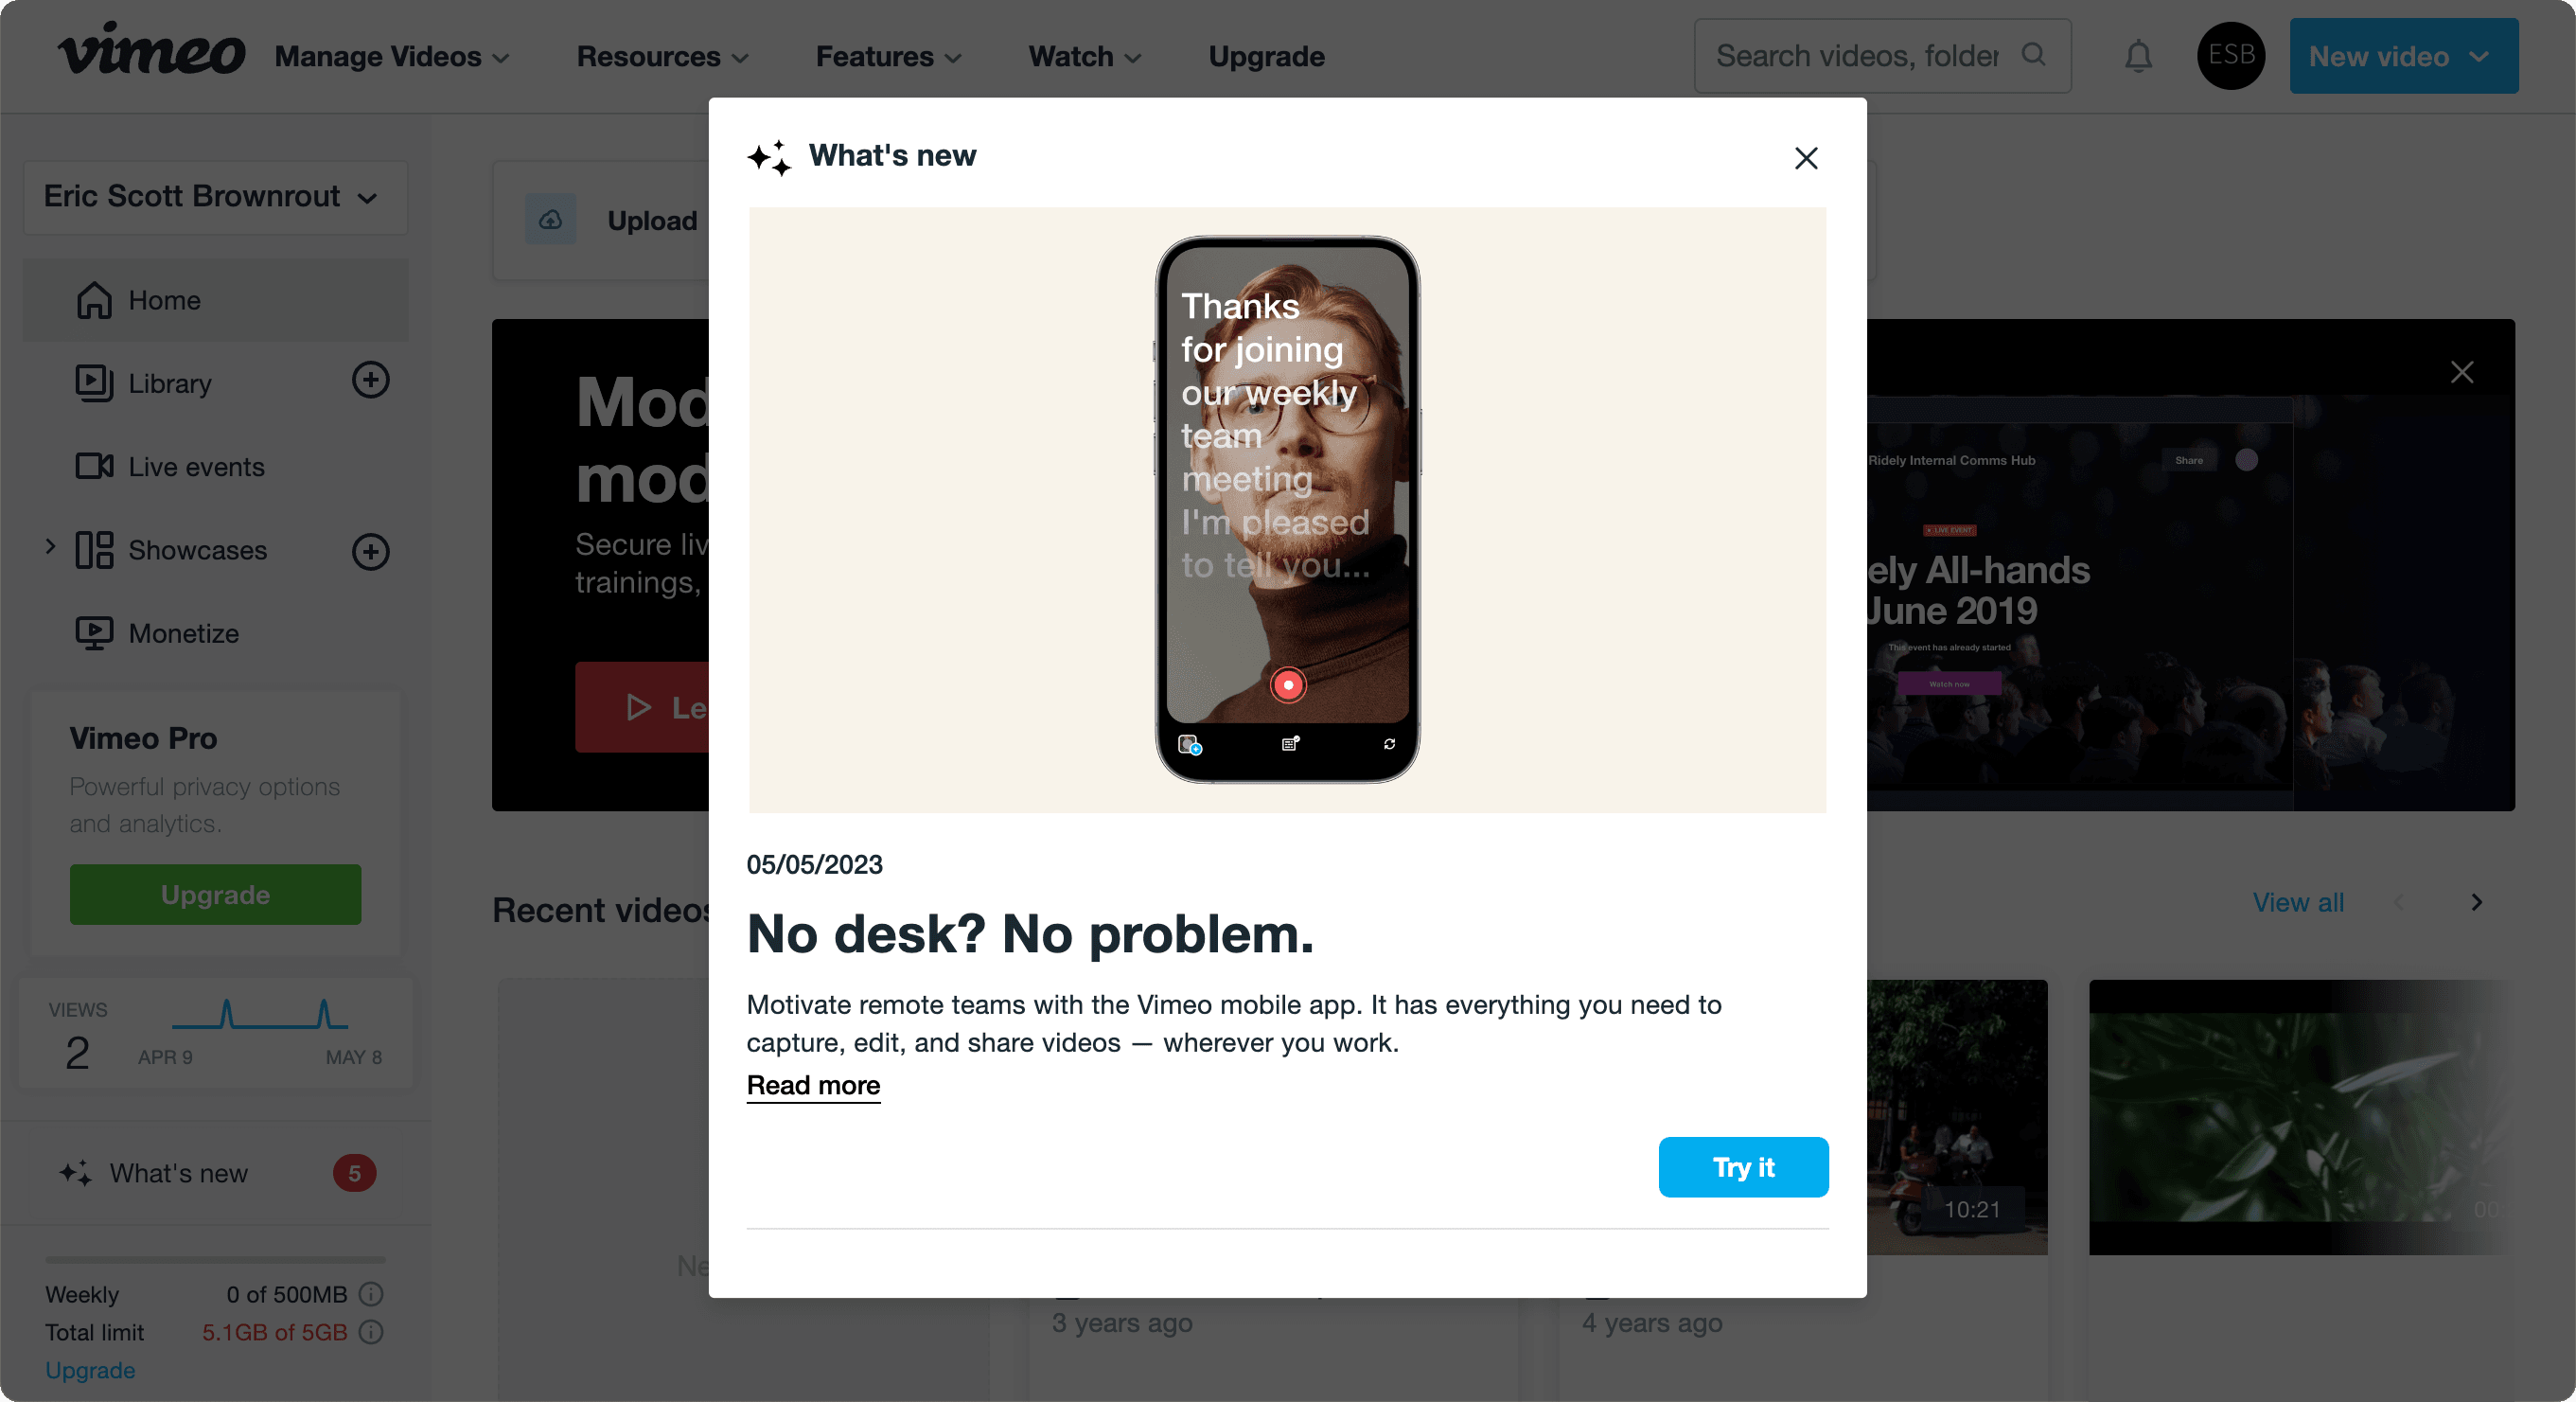Open the Features menu

click(889, 57)
